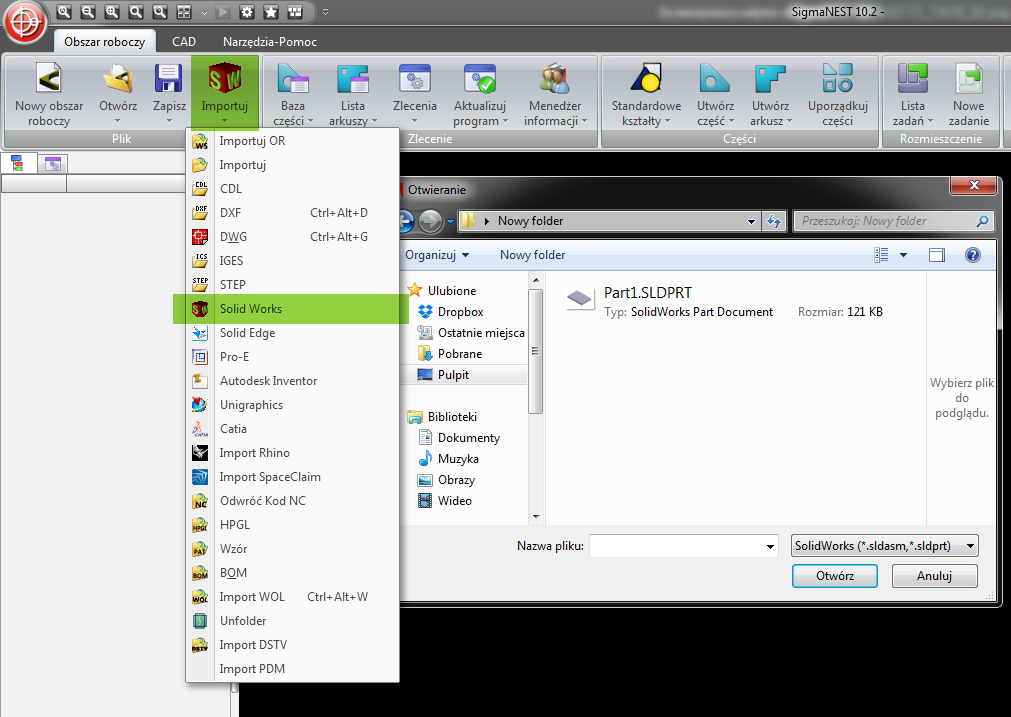Click the Nowy obszar roboczy icon
This screenshot has width=1011, height=717.
[49, 79]
